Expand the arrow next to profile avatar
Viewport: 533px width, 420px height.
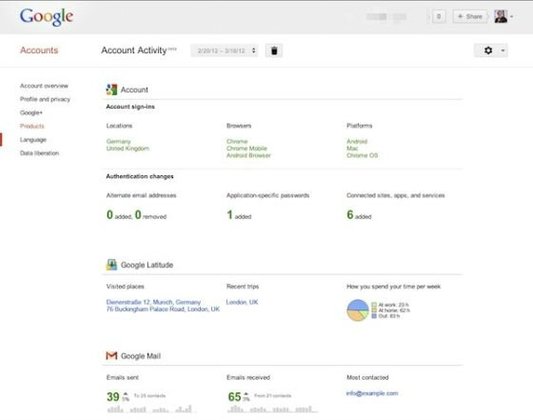coord(511,16)
